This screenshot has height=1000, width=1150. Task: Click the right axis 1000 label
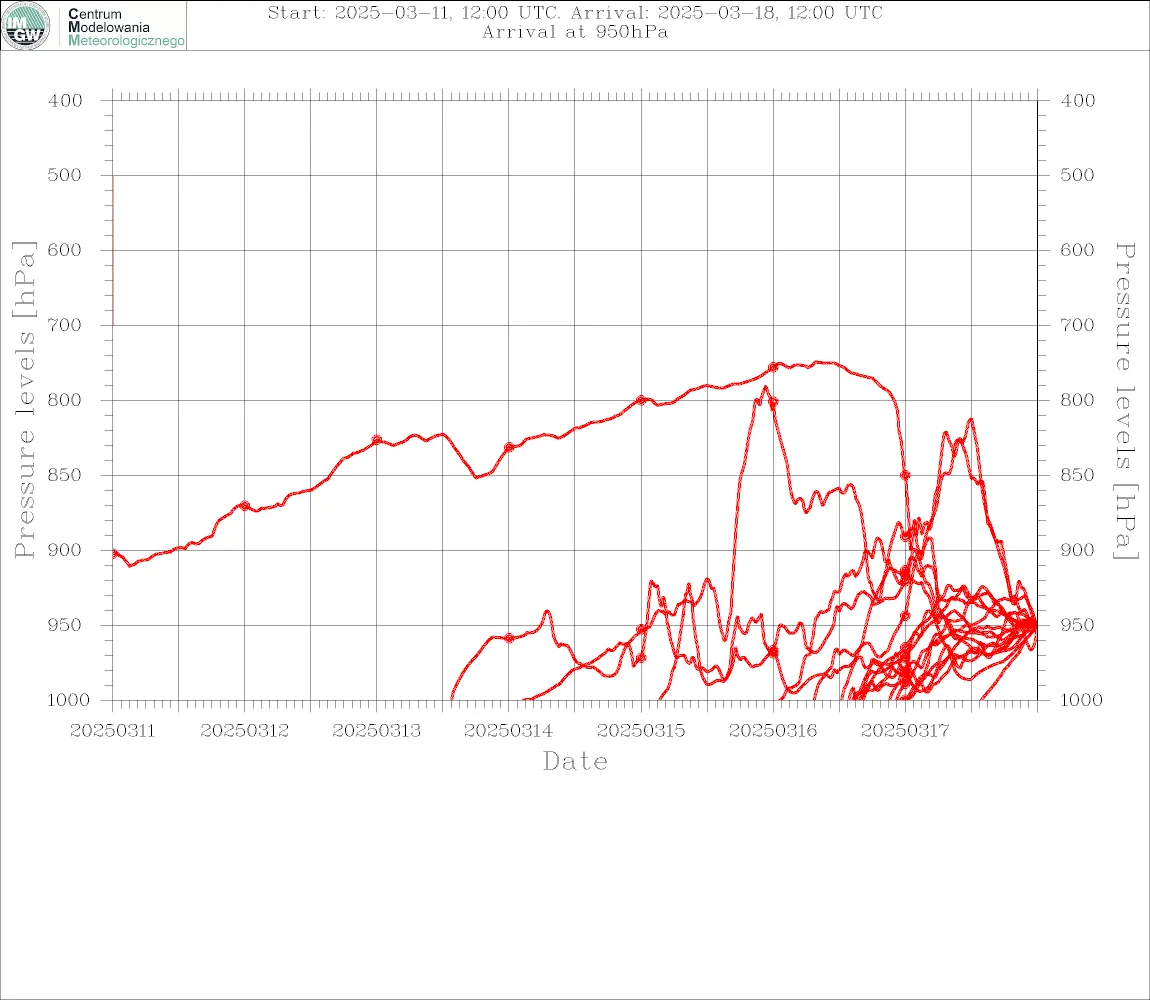[1081, 700]
